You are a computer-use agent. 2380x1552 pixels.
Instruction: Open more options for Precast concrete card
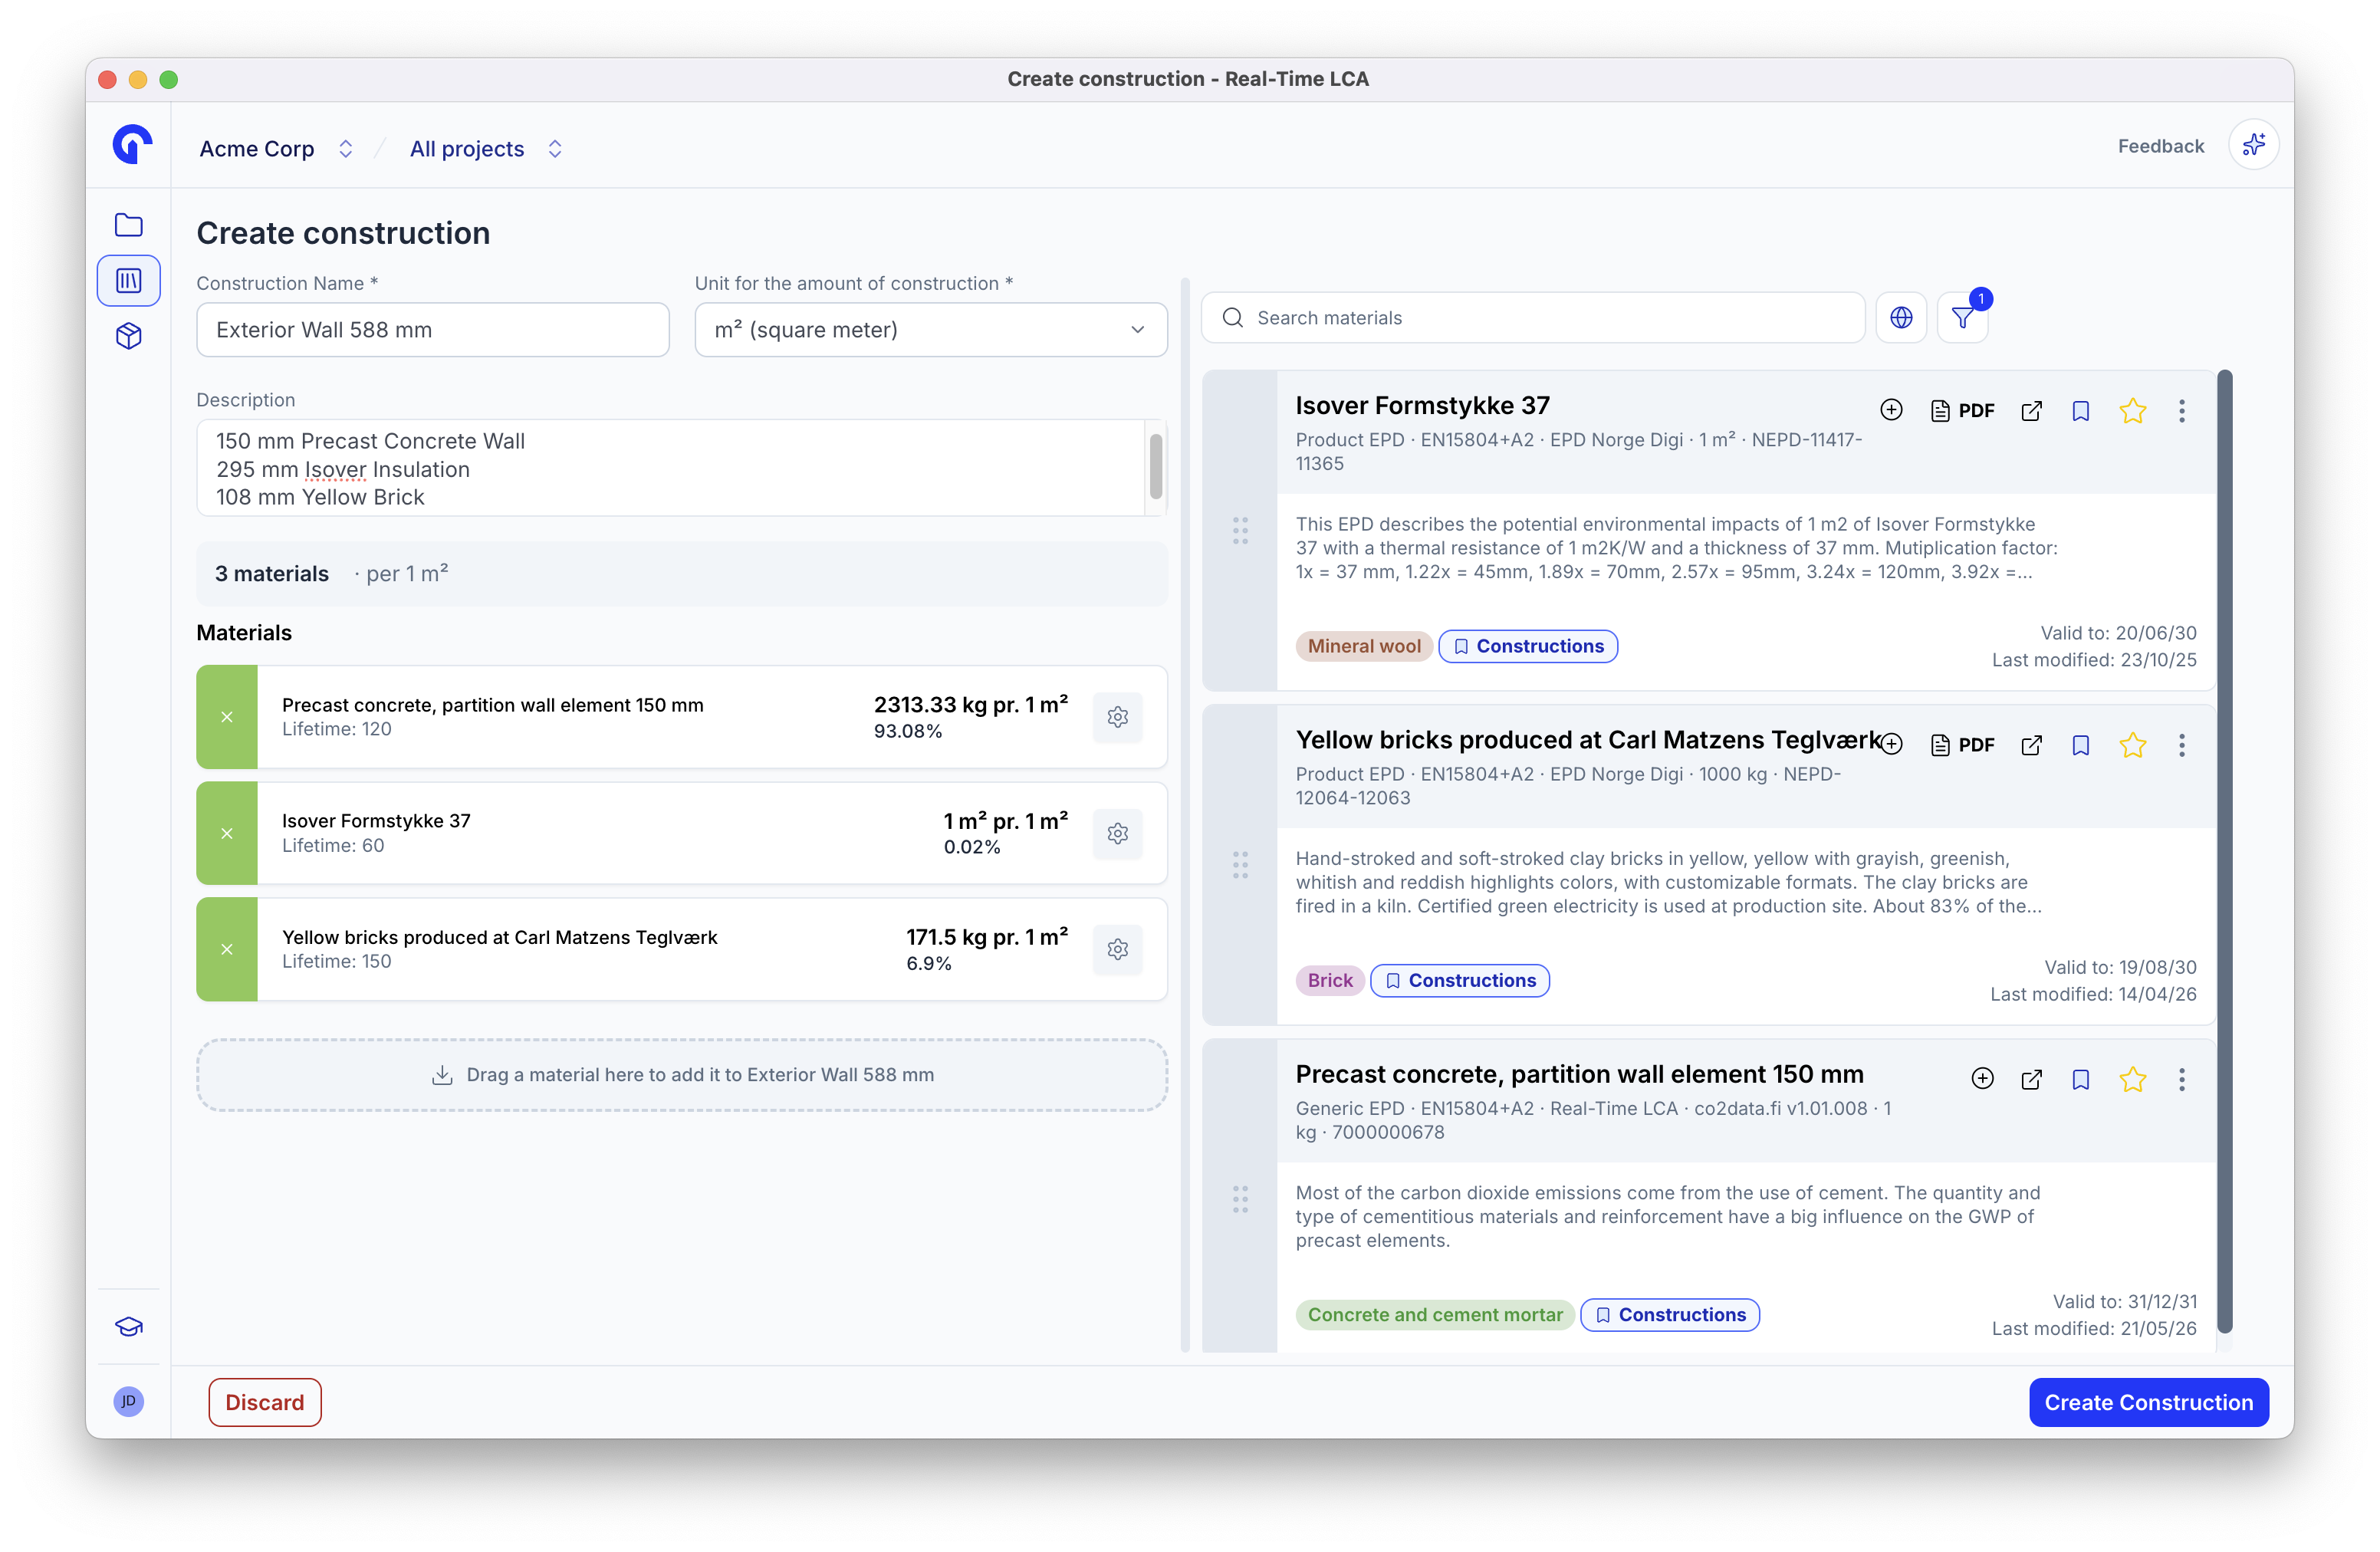pos(2182,1078)
